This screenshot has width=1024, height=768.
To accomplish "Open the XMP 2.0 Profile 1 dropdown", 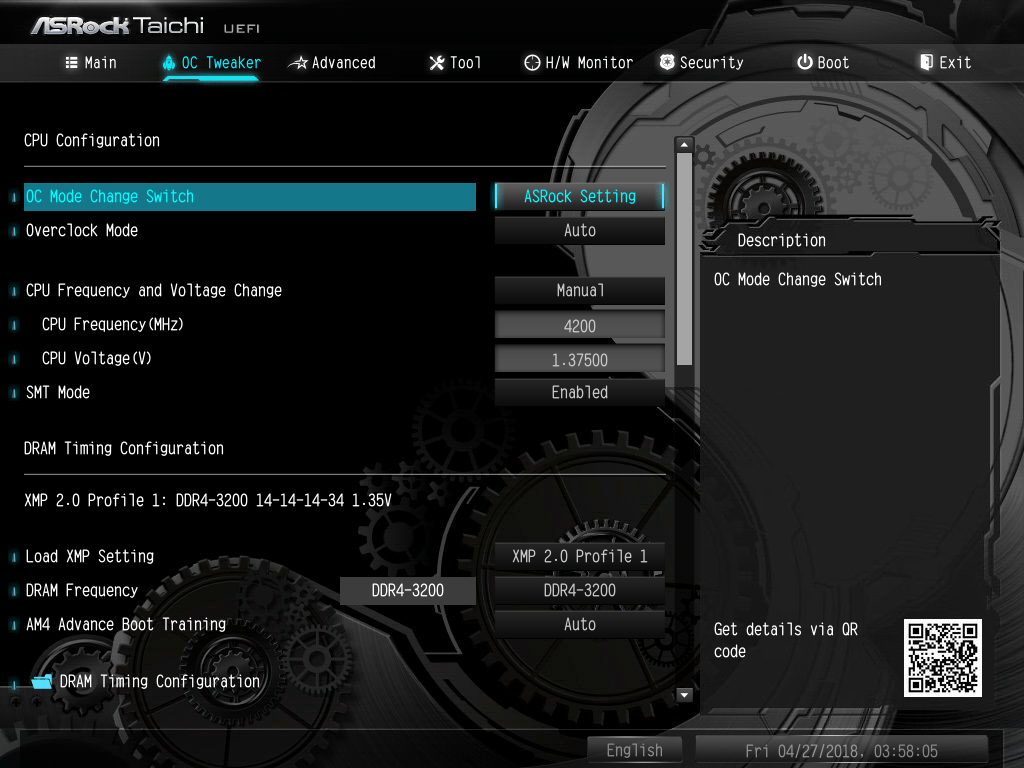I will click(580, 556).
